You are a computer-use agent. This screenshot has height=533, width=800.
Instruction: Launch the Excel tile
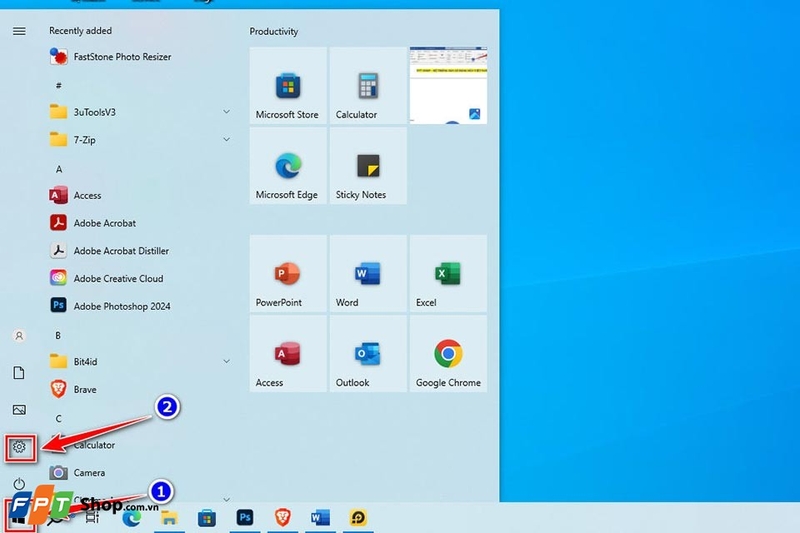tap(448, 273)
